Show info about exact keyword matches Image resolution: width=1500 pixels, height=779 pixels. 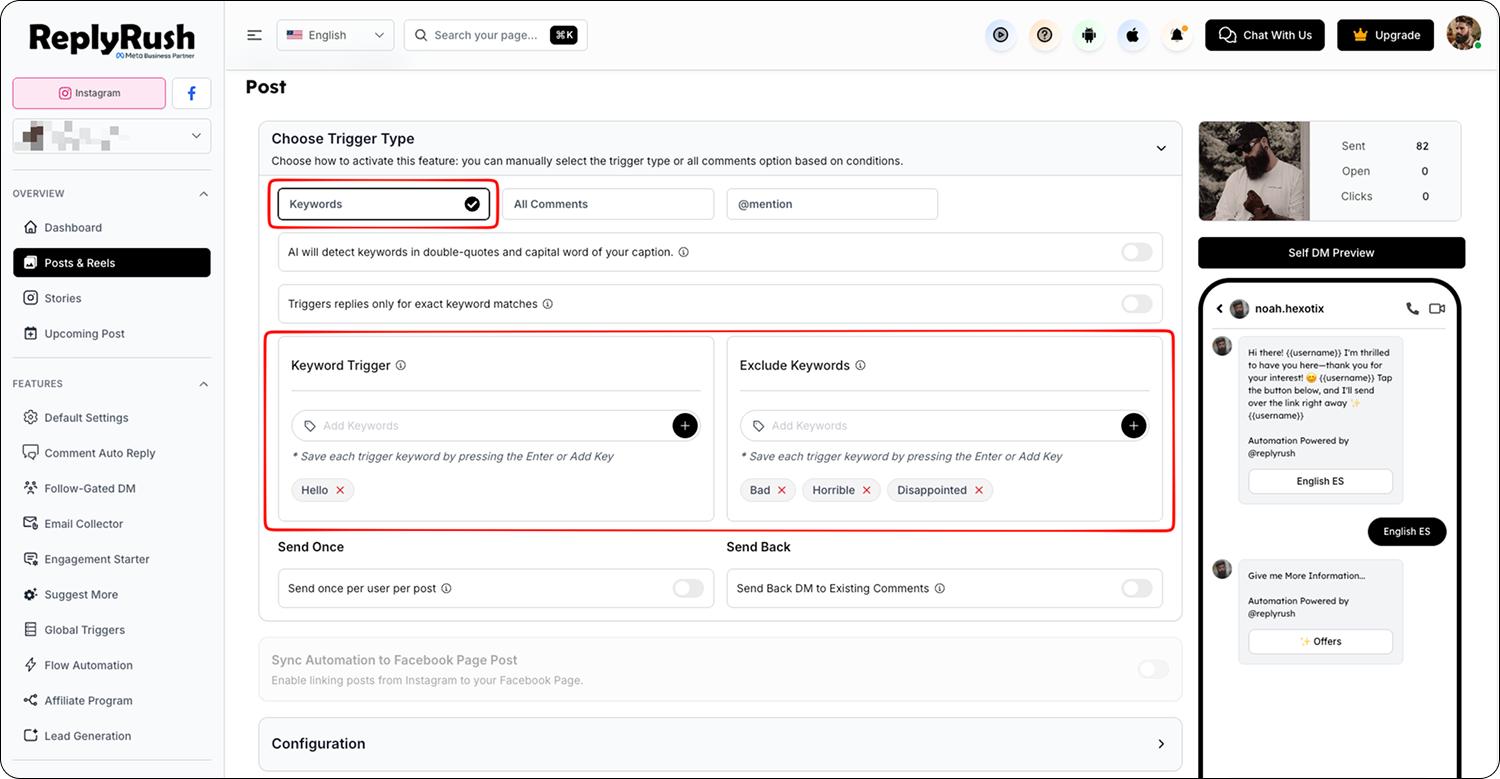tap(548, 304)
